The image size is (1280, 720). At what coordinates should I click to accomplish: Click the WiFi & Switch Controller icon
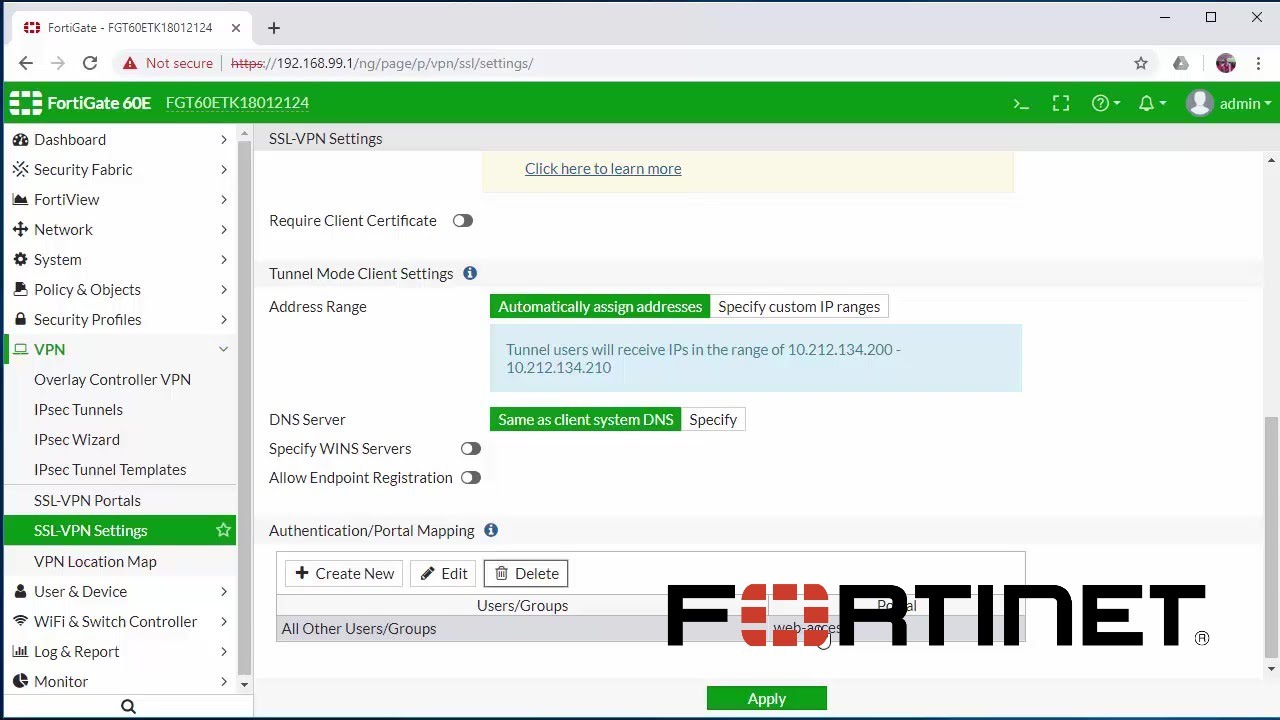[20, 622]
